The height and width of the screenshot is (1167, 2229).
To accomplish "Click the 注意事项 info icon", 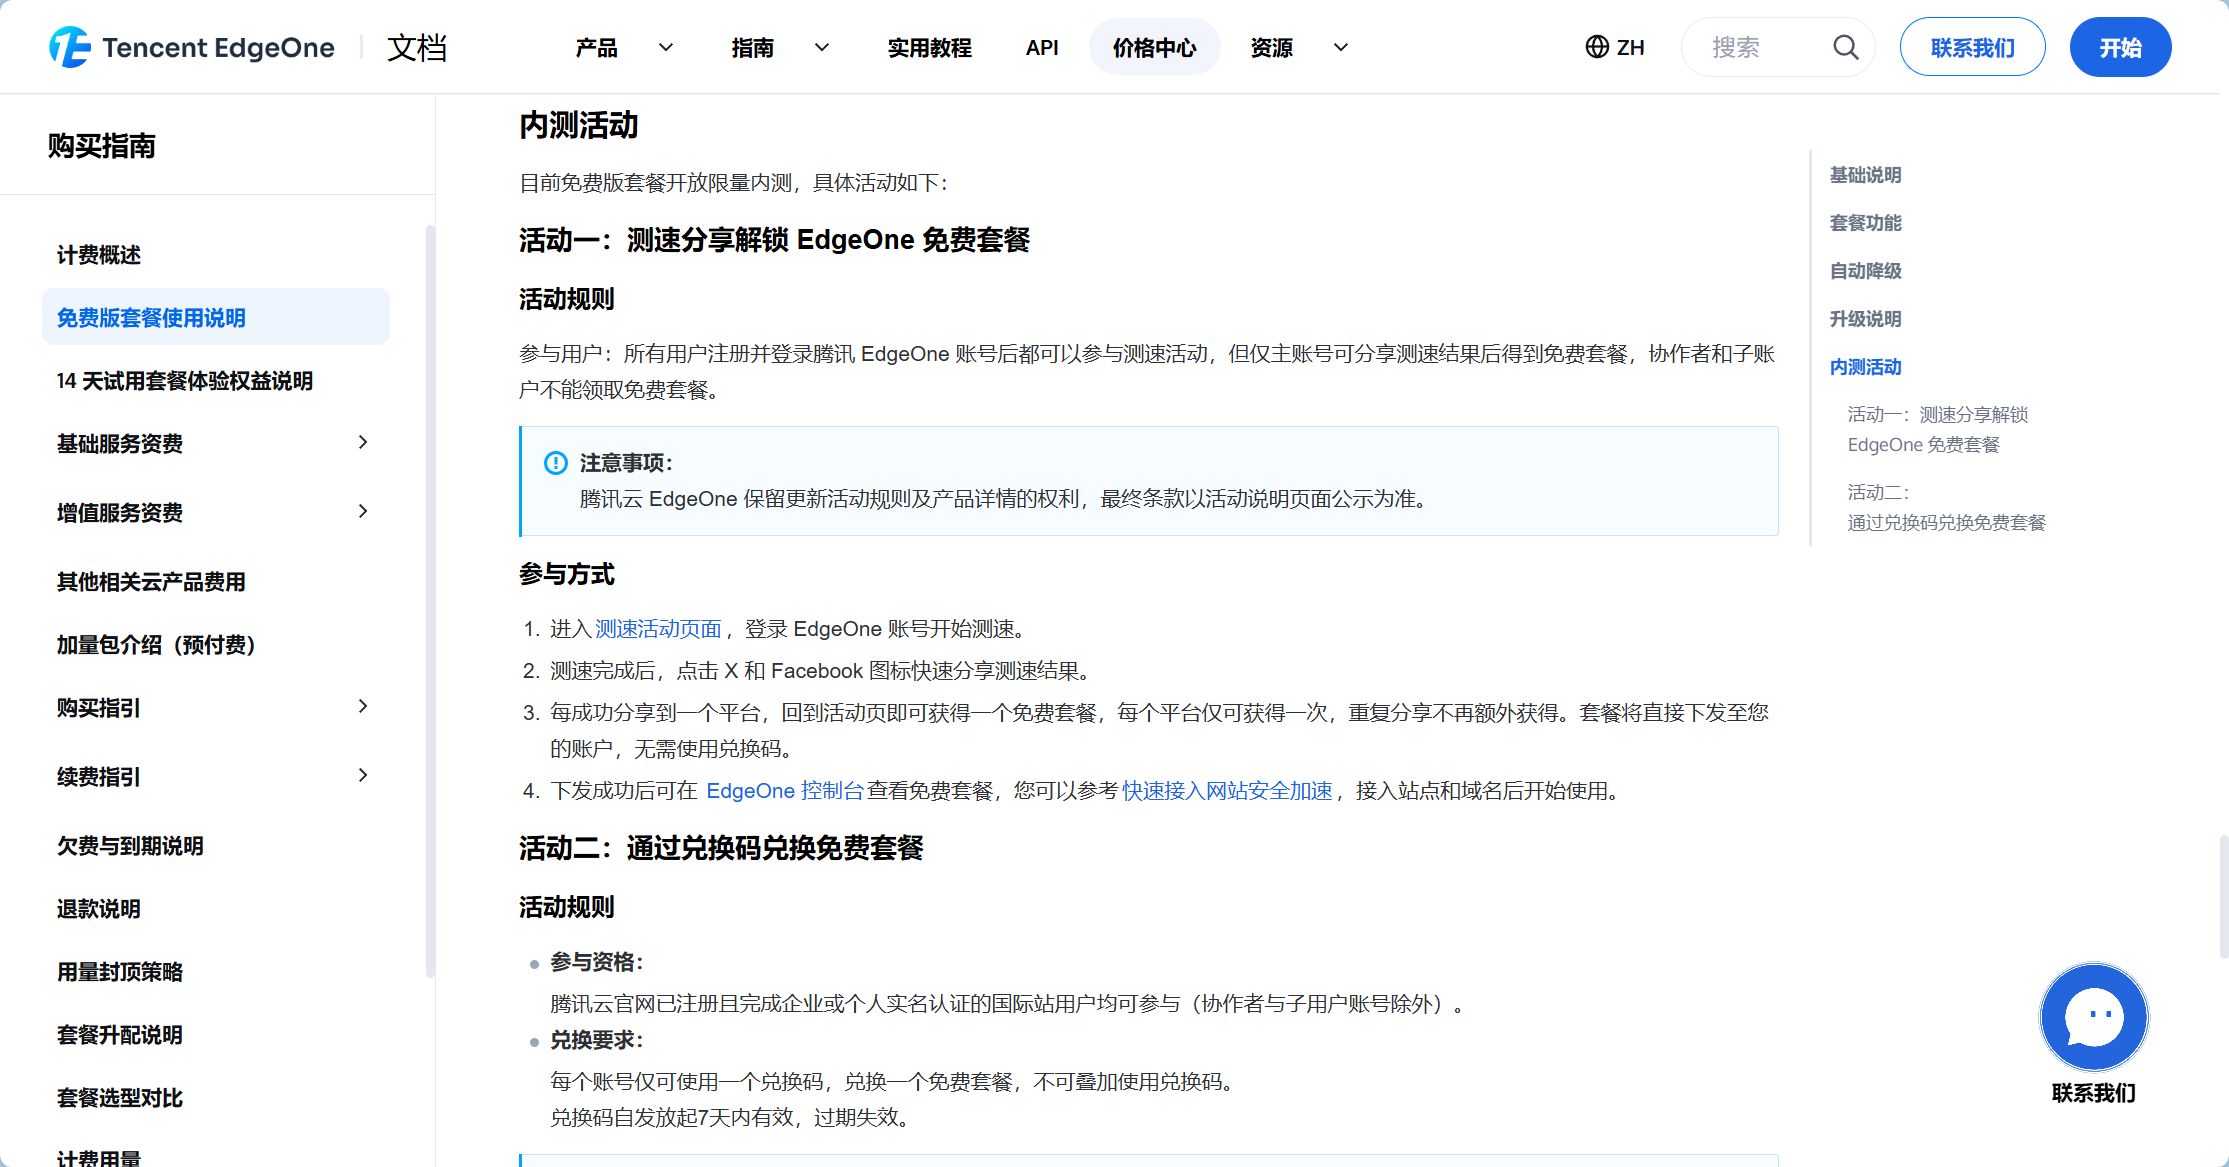I will 555,463.
